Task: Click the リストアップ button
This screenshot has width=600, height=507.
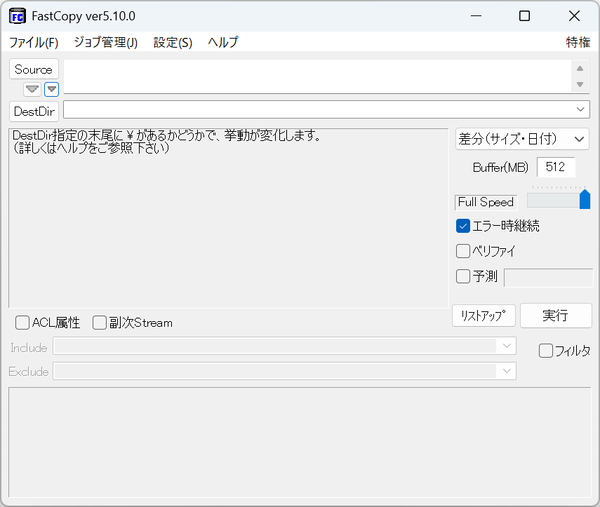Action: click(484, 316)
